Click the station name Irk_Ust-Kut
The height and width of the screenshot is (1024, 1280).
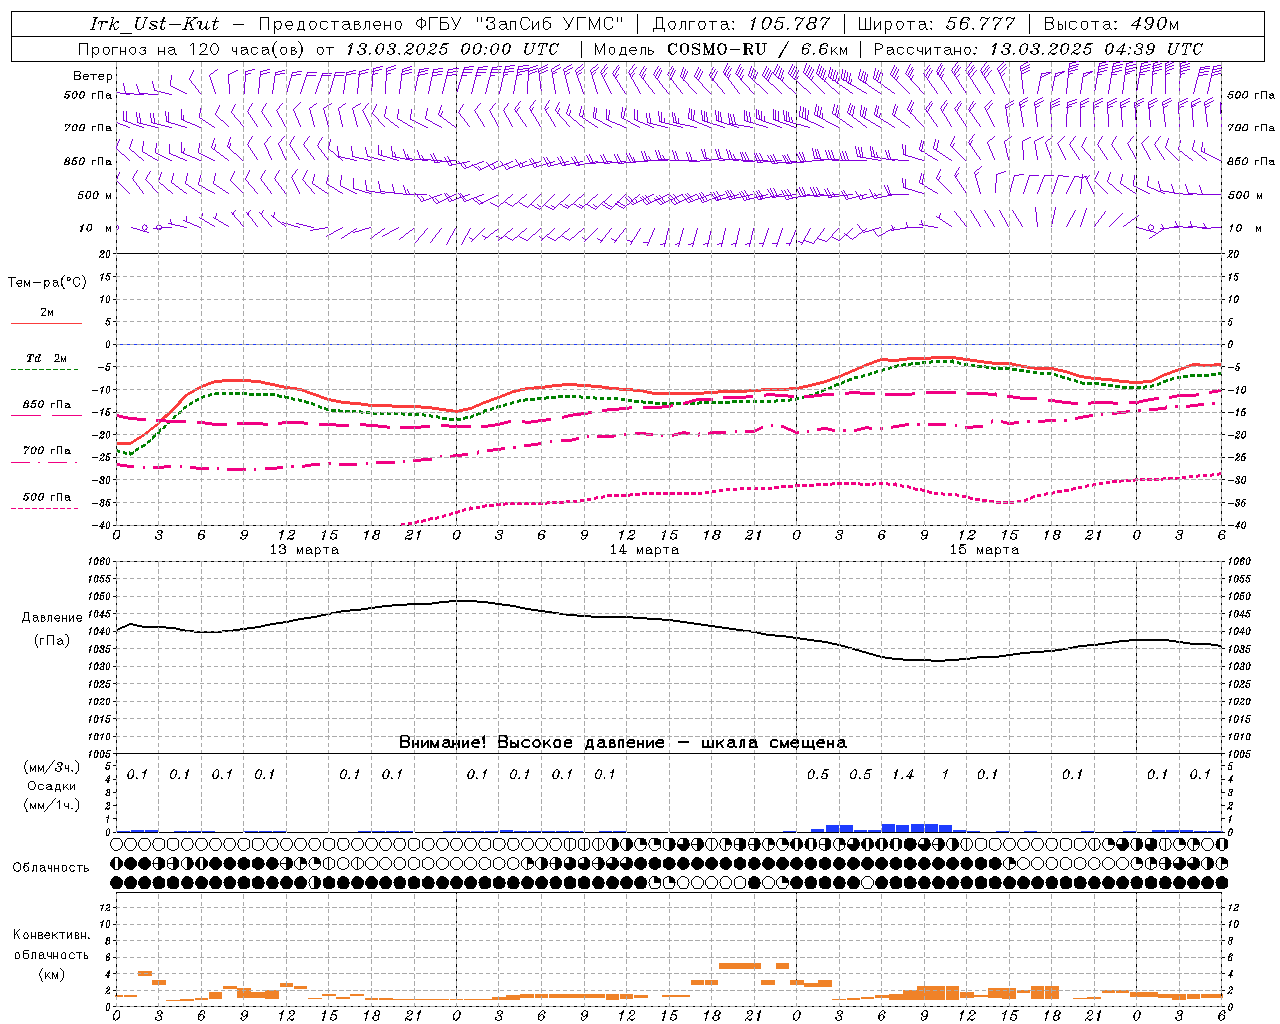coord(154,24)
